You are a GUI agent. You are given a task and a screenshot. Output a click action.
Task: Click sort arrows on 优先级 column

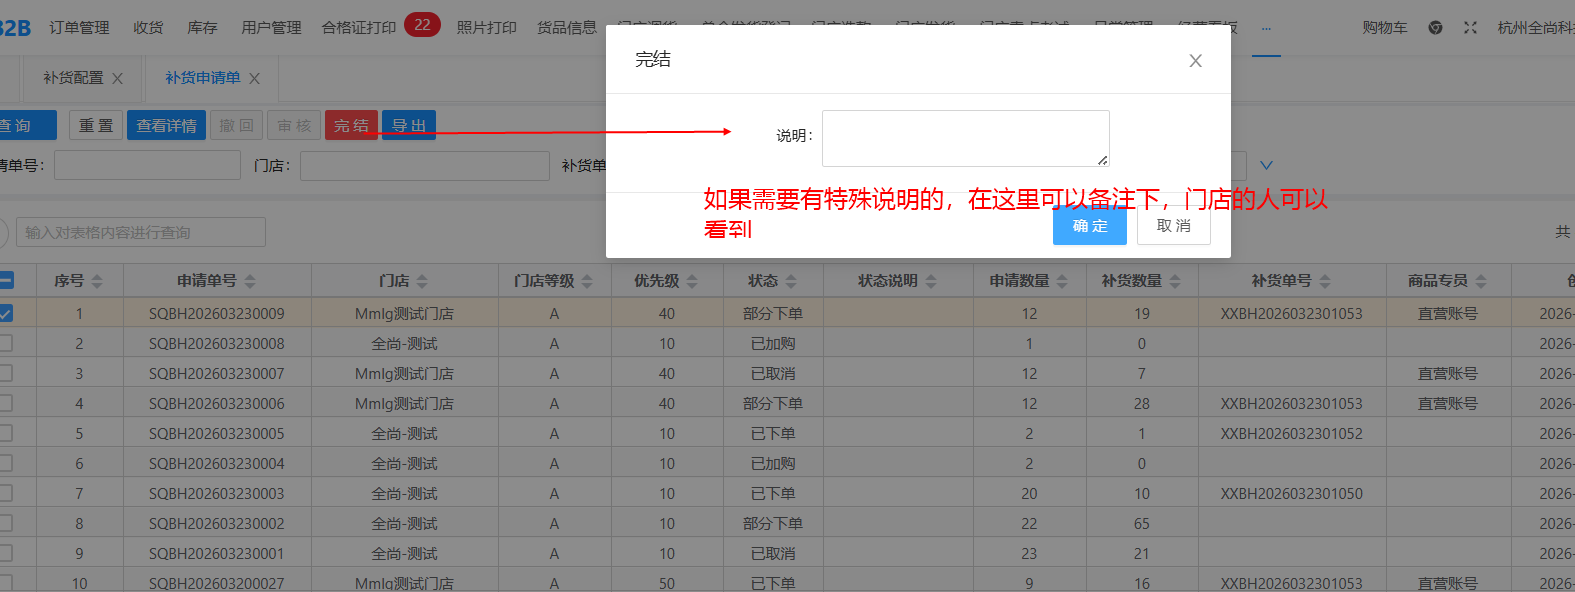(692, 282)
